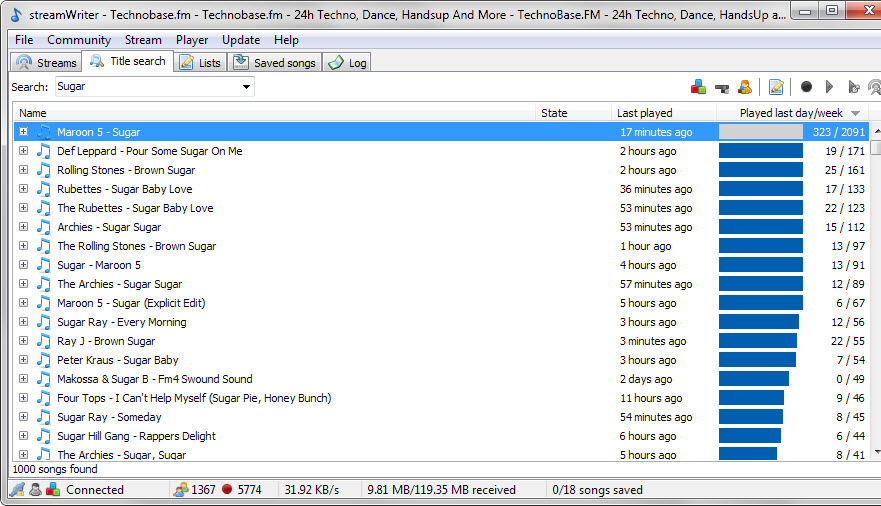Click the '2 days ago' last played cell
Image resolution: width=881 pixels, height=506 pixels.
point(646,379)
